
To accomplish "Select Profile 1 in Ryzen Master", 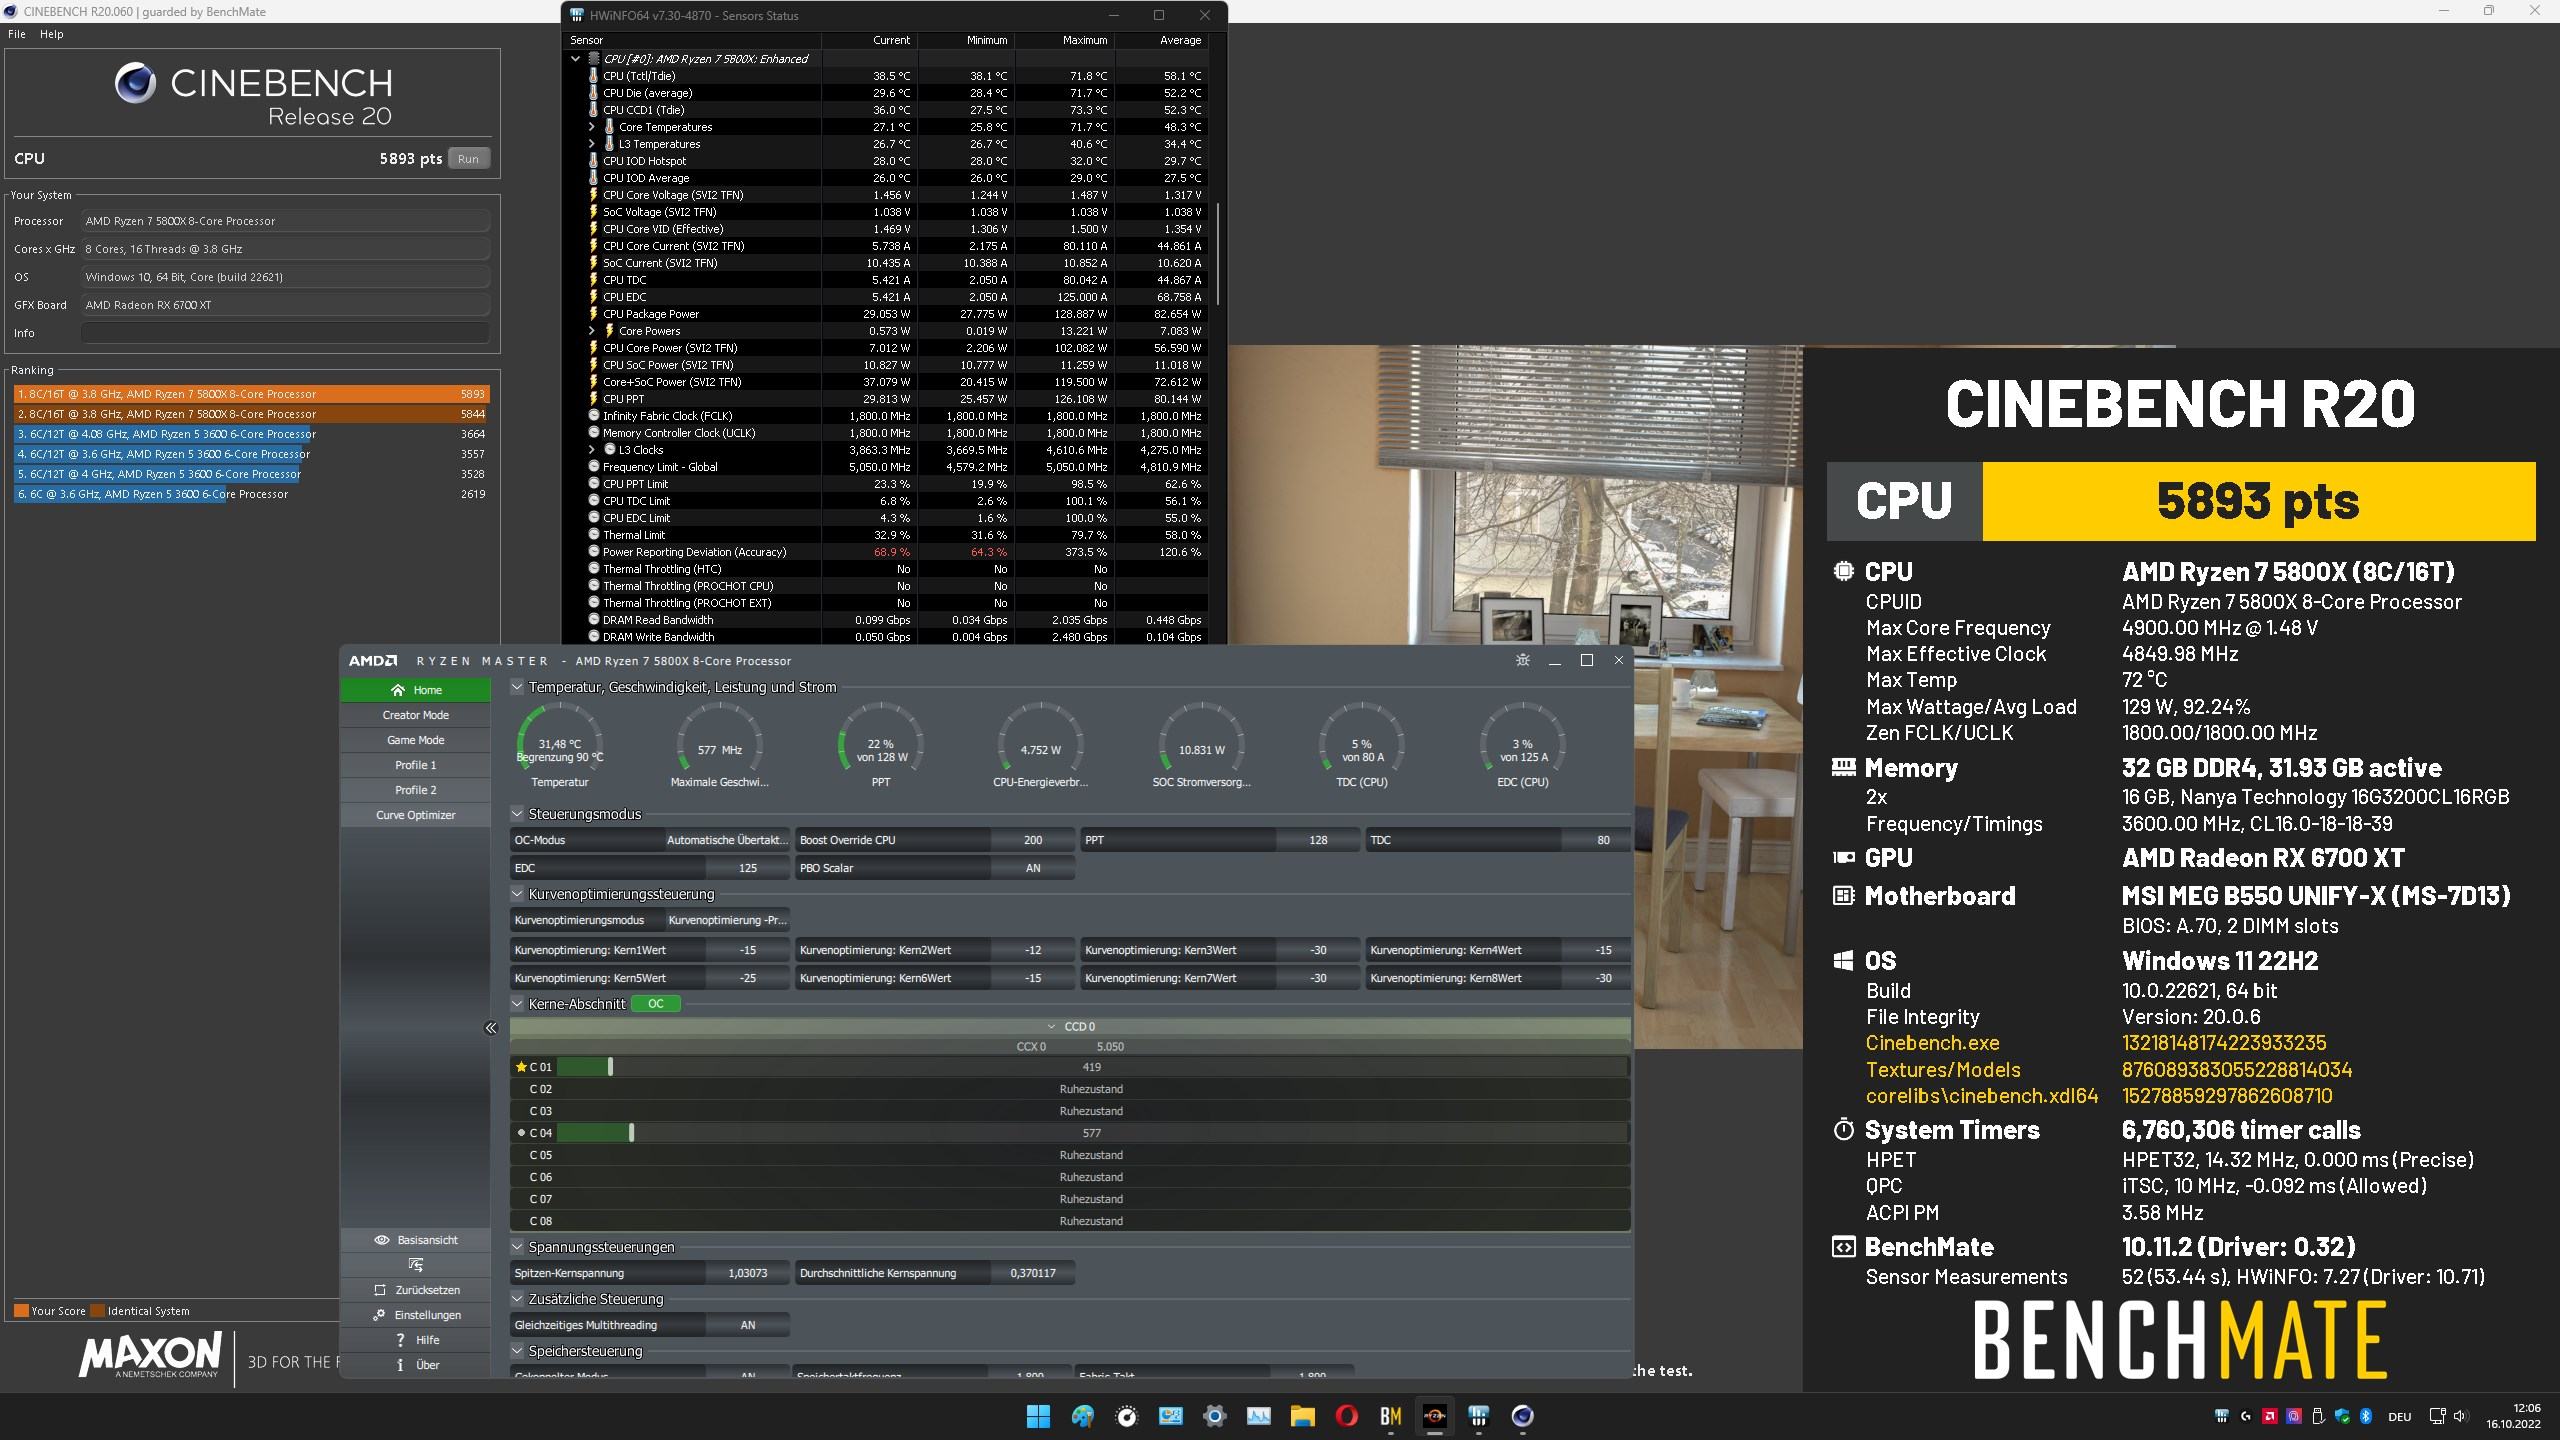I will pyautogui.click(x=416, y=765).
